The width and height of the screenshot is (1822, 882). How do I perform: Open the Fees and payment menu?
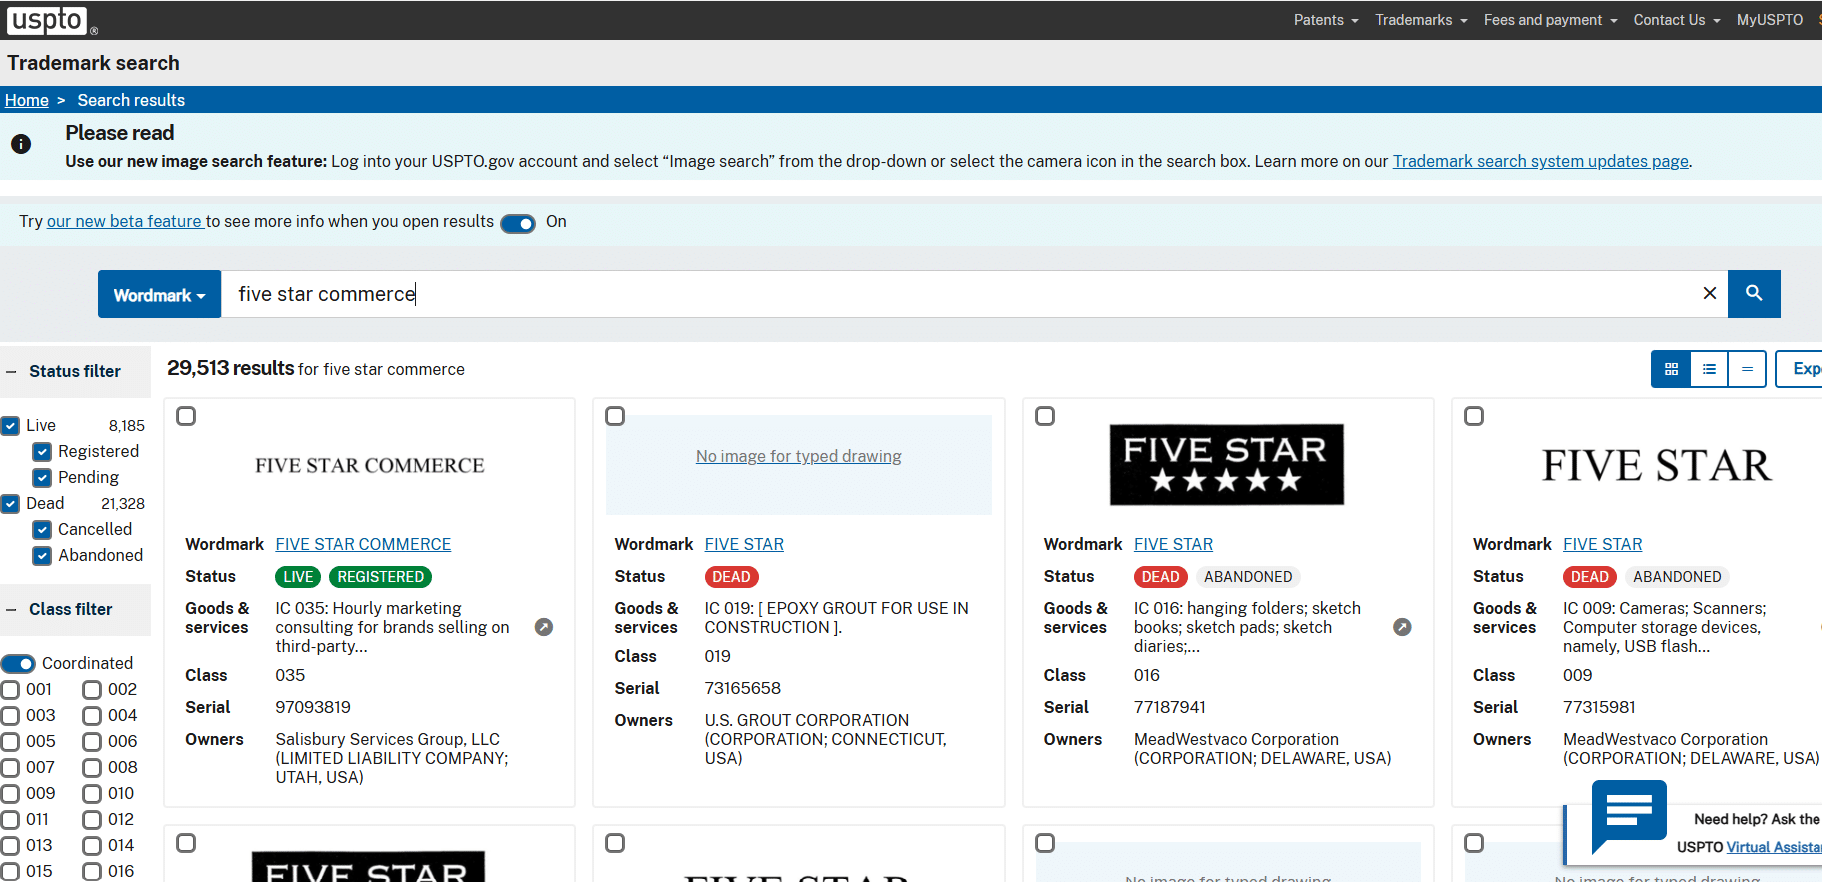coord(1551,20)
